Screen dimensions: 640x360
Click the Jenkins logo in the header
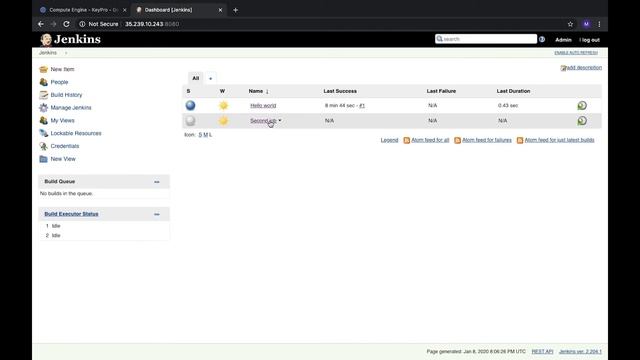coord(70,39)
